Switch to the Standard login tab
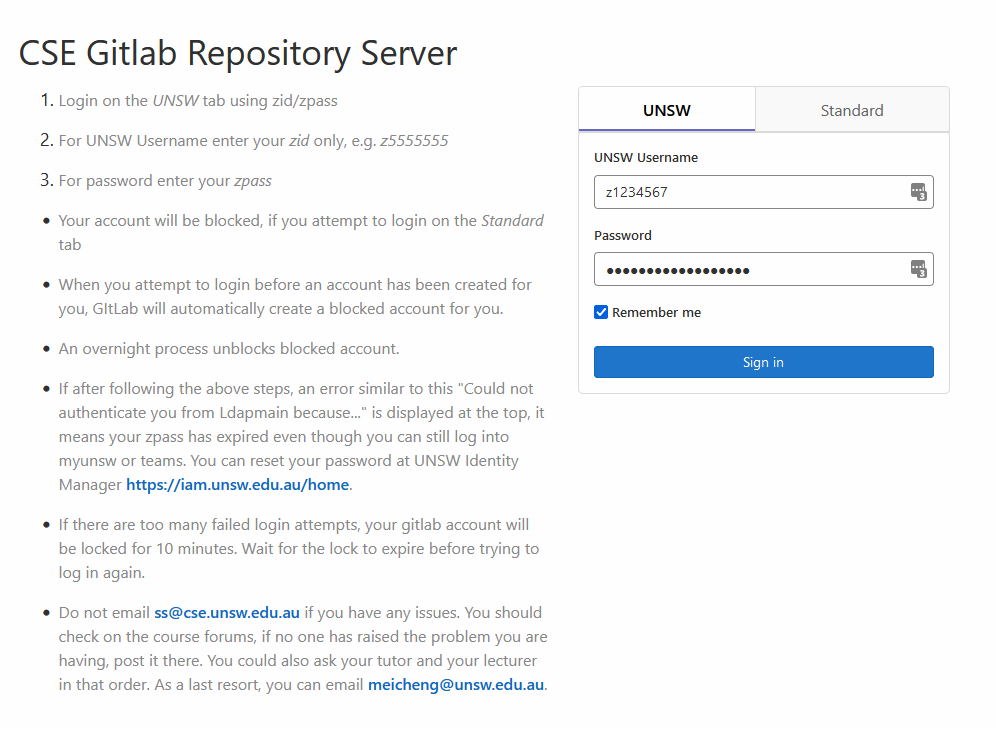 851,110
